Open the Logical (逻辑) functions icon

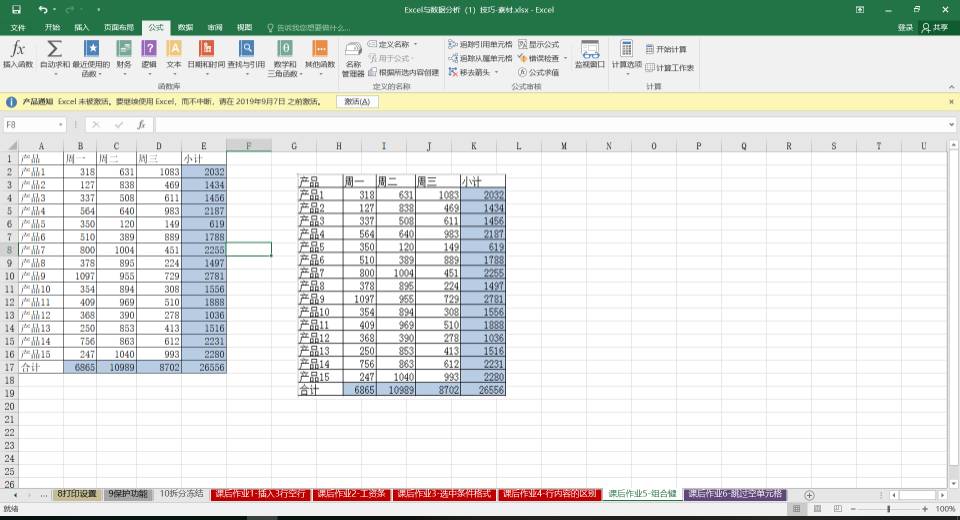(x=149, y=55)
